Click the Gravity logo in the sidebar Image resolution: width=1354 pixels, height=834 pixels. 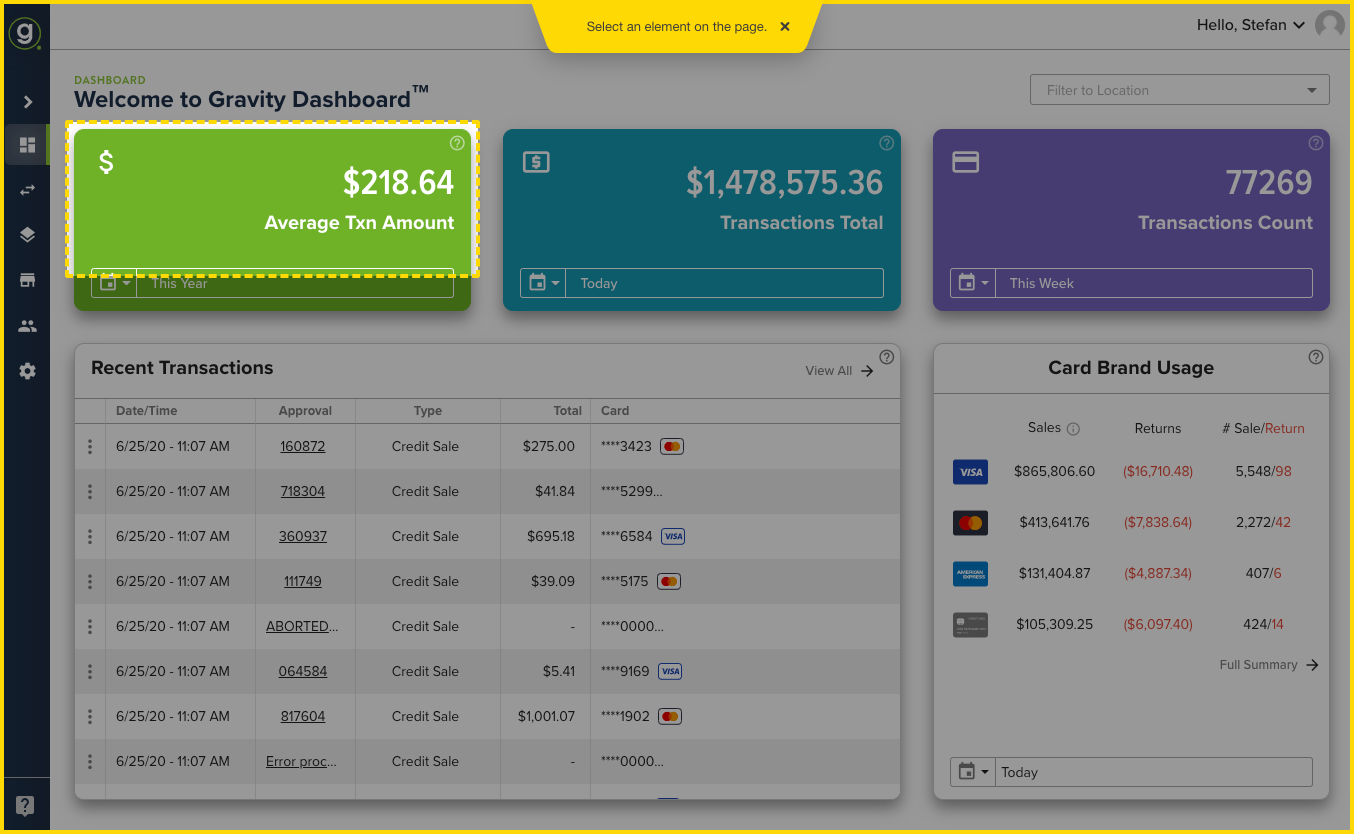[x=25, y=32]
